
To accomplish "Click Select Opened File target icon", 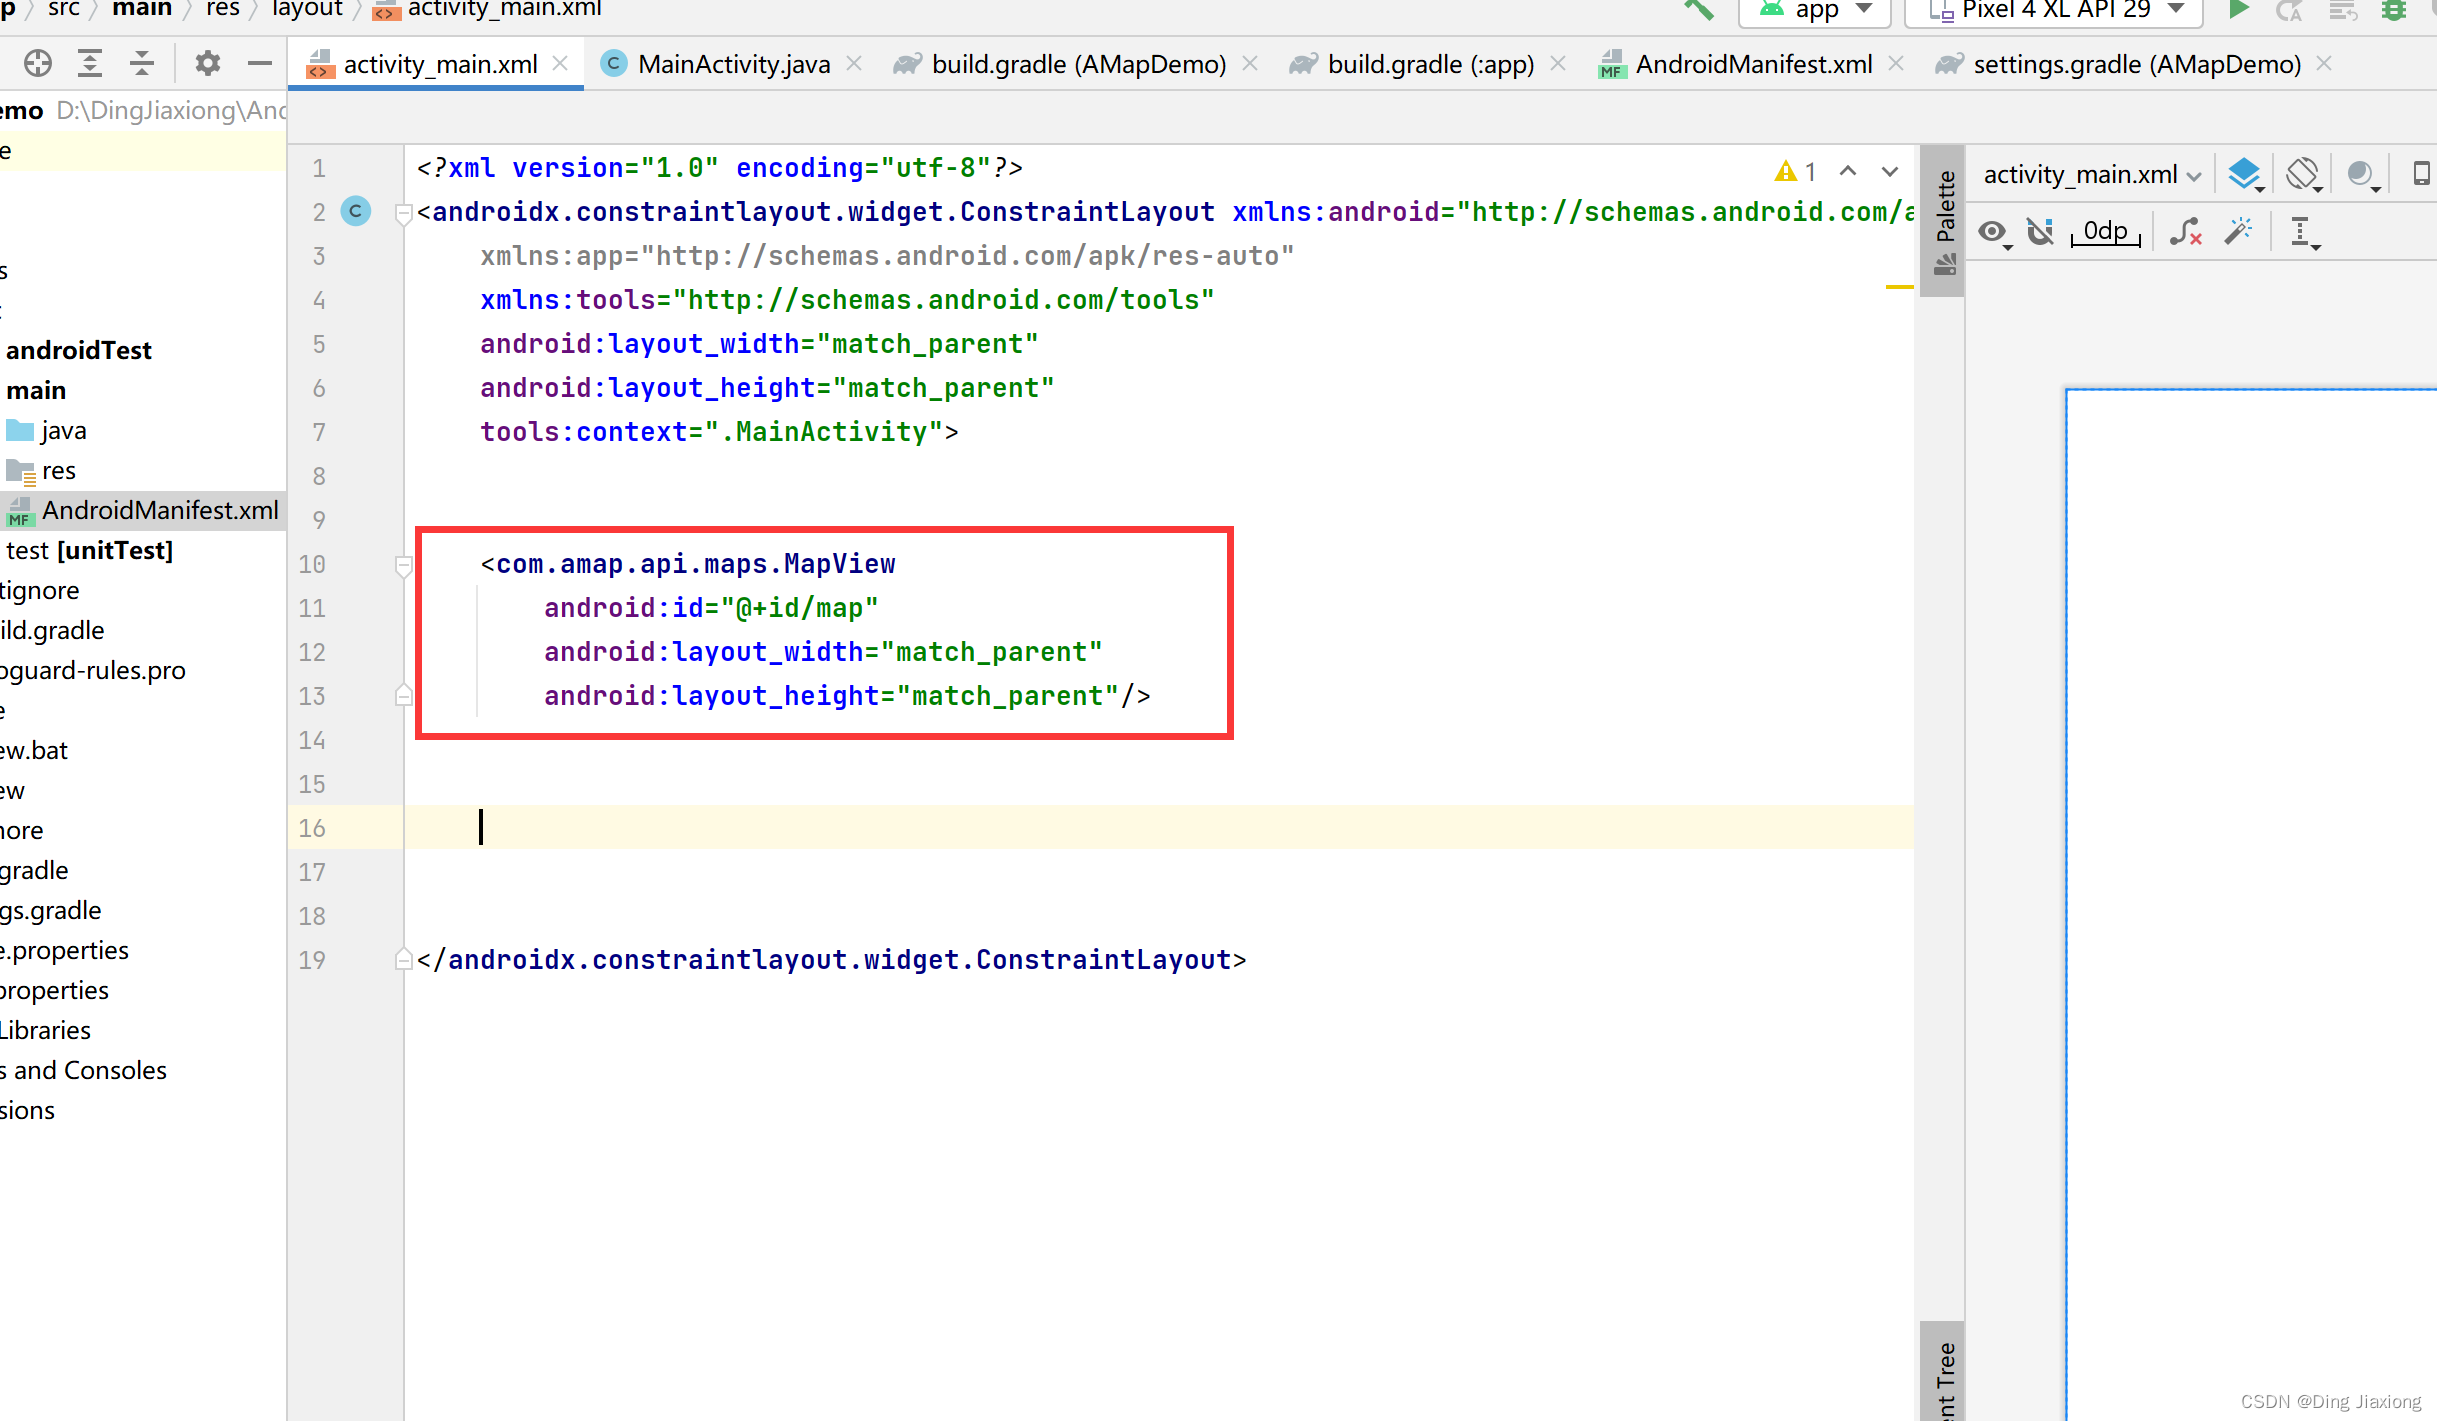I will pyautogui.click(x=38, y=64).
